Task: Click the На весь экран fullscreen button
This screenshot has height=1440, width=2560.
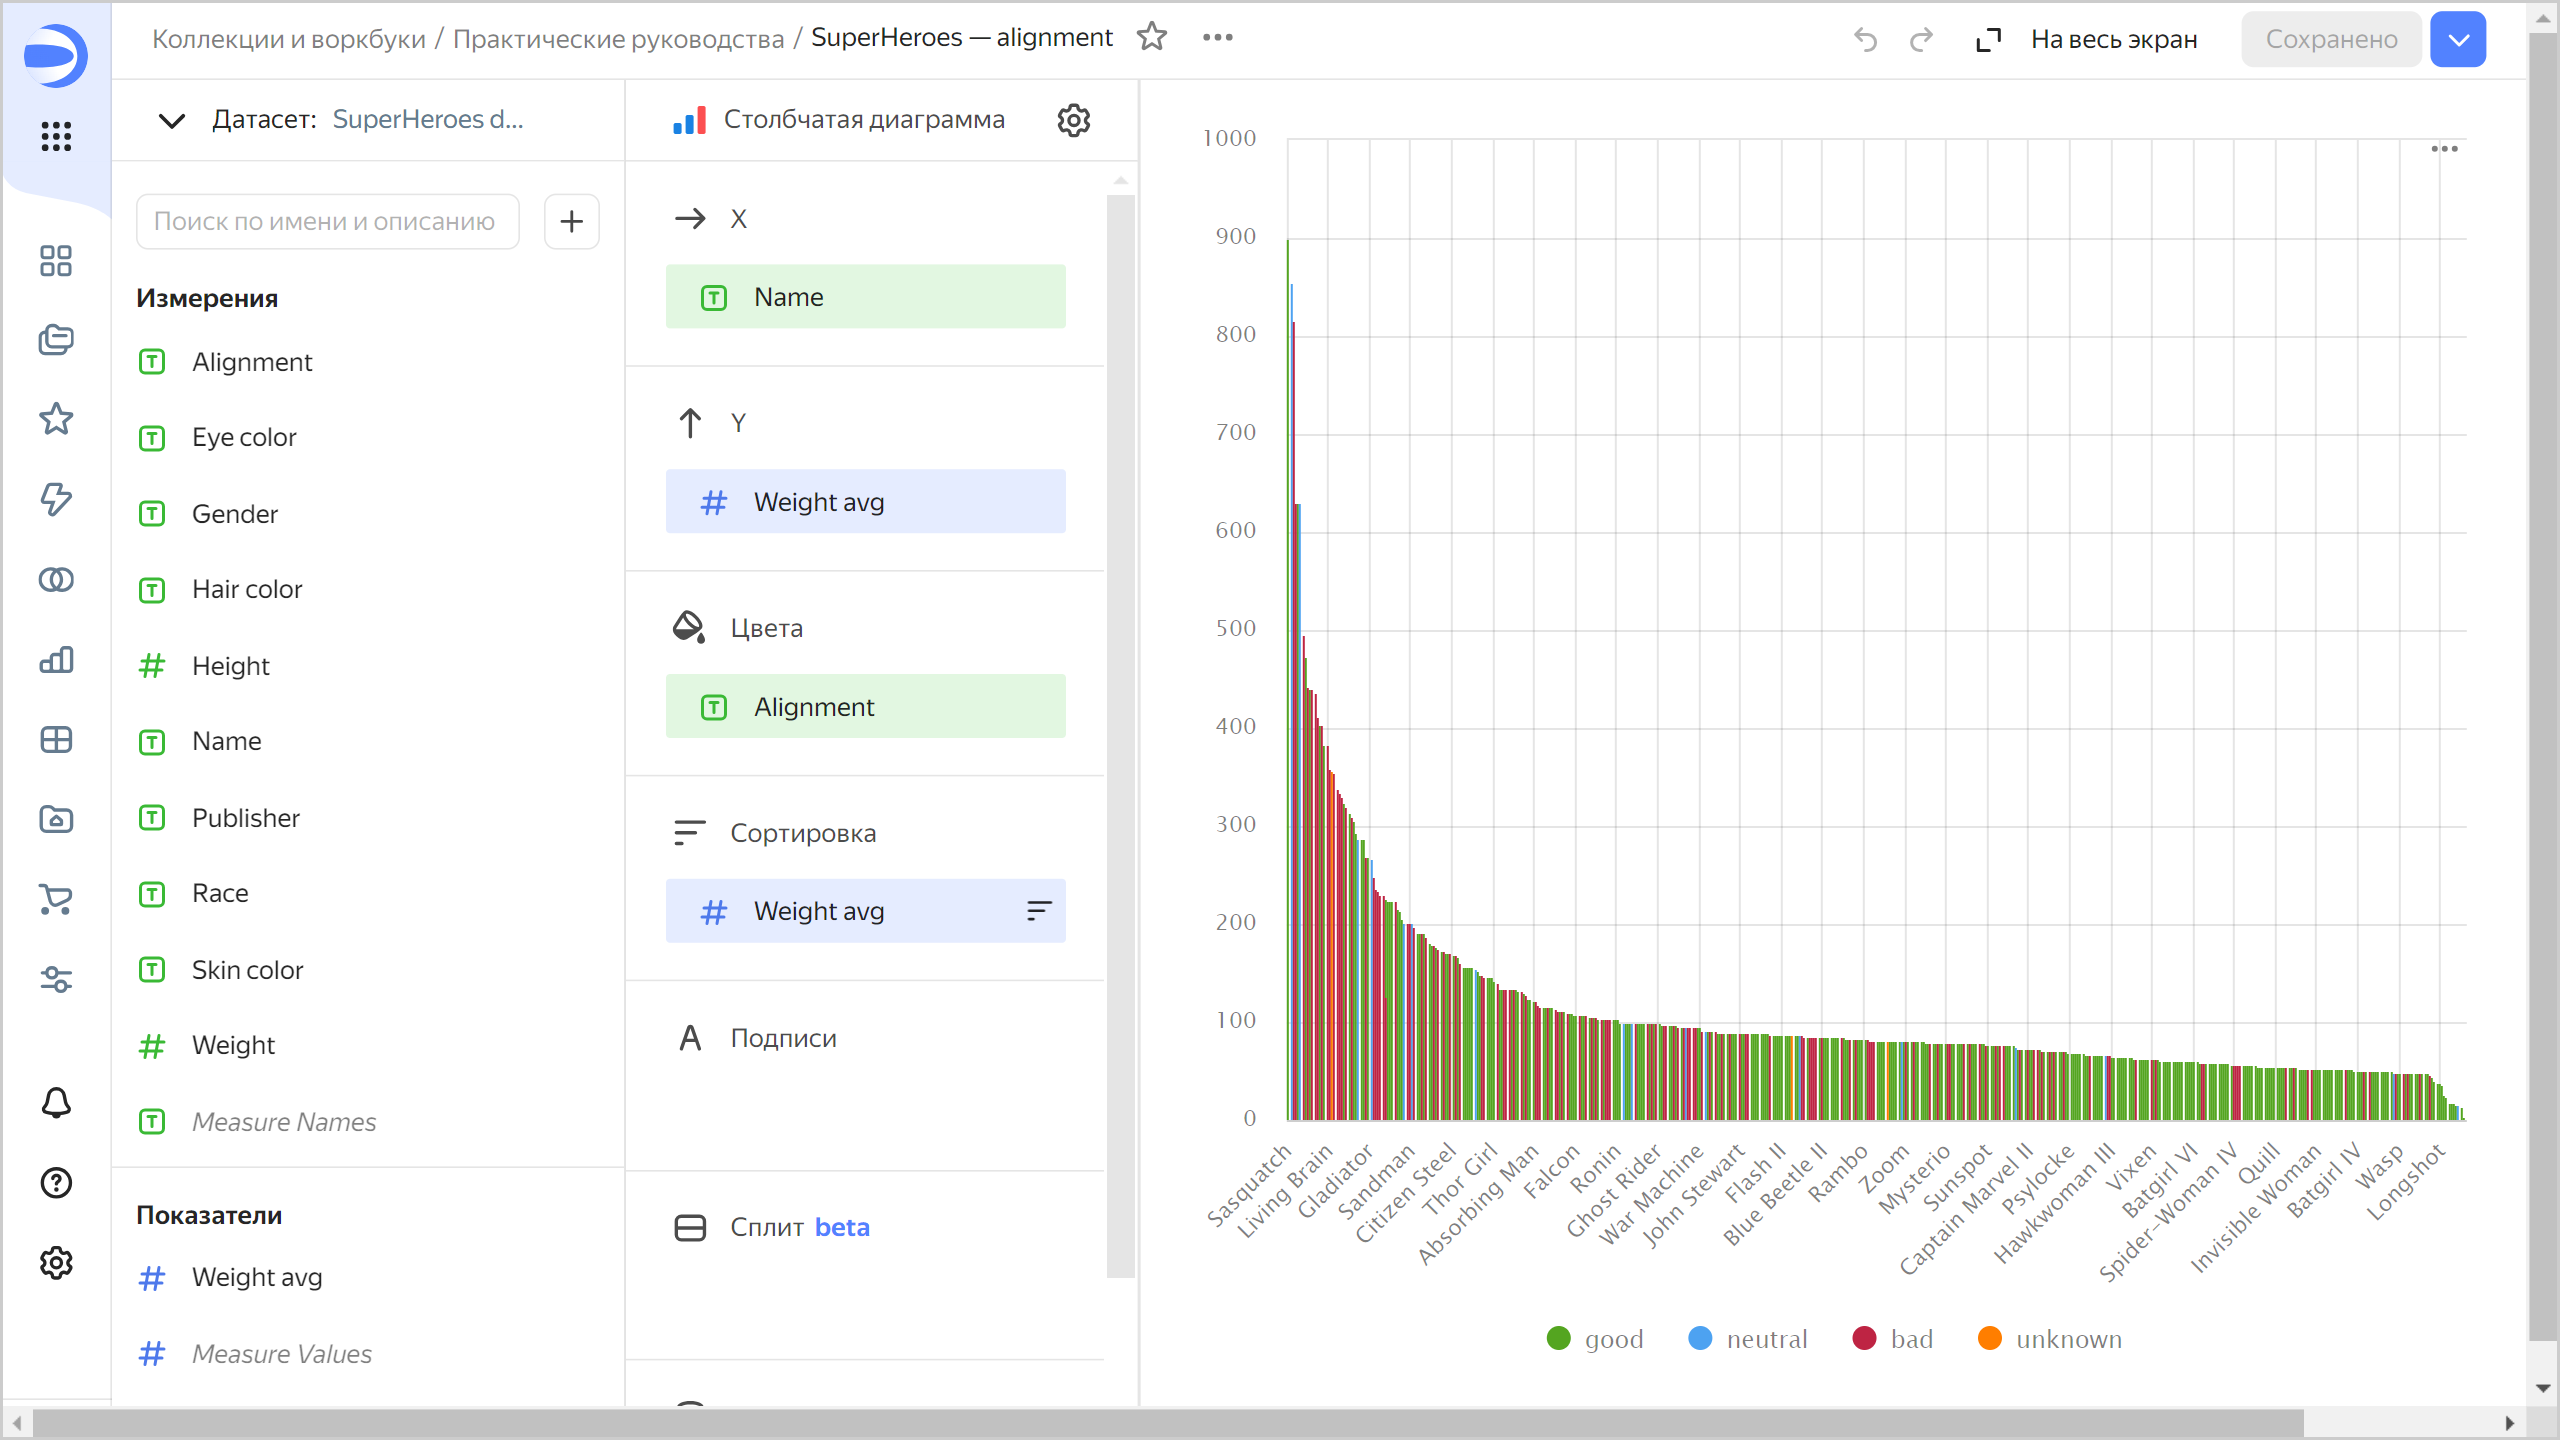Action: 2088,39
